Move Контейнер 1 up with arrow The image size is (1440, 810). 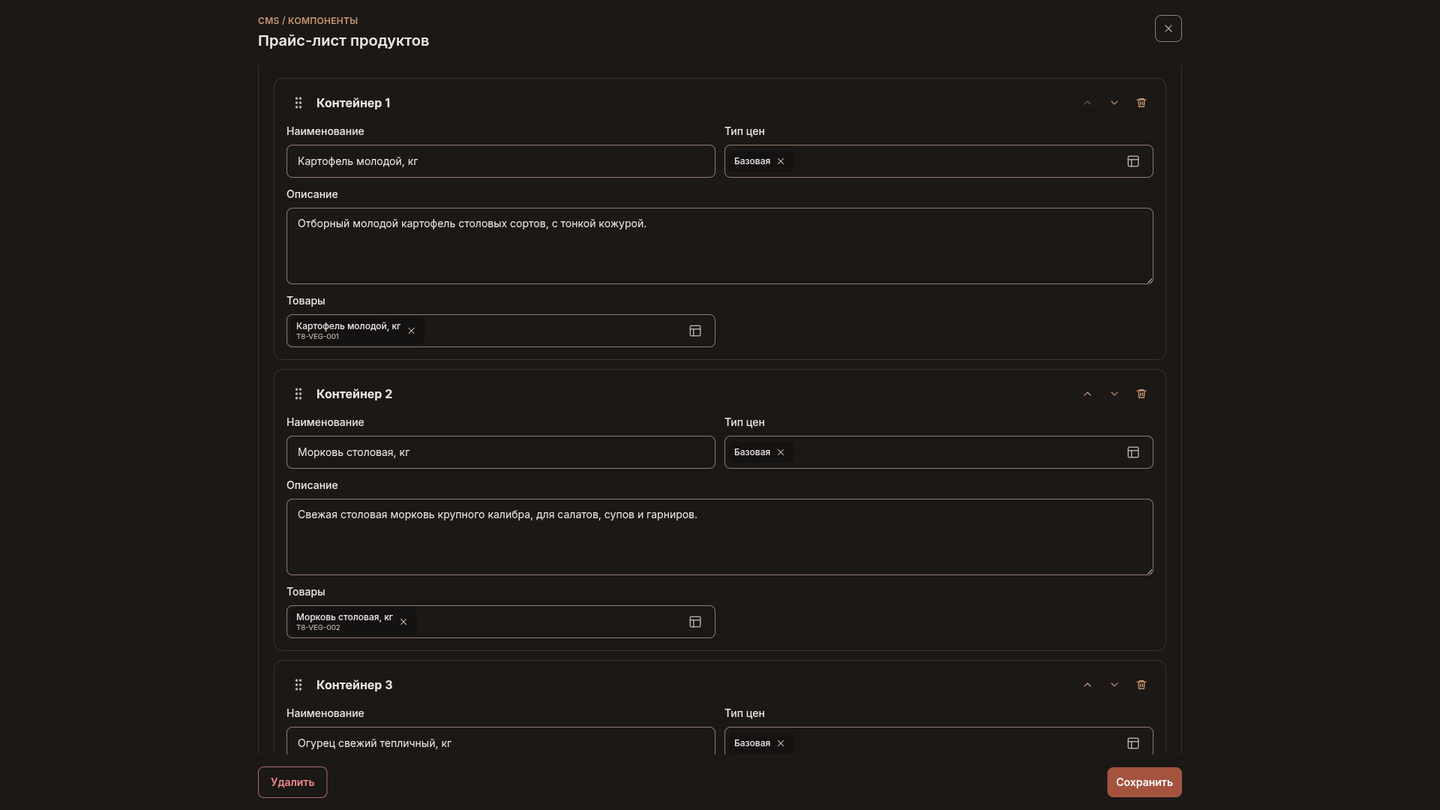pos(1087,103)
